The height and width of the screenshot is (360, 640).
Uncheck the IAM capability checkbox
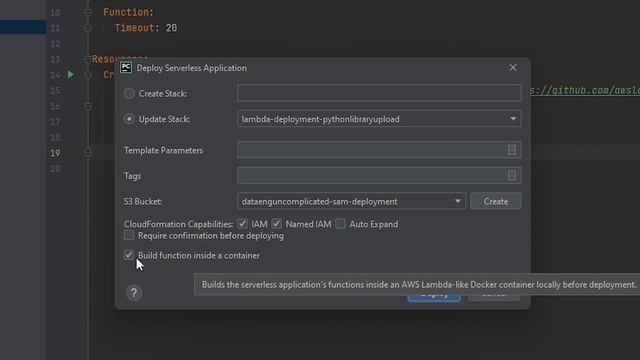[242, 224]
